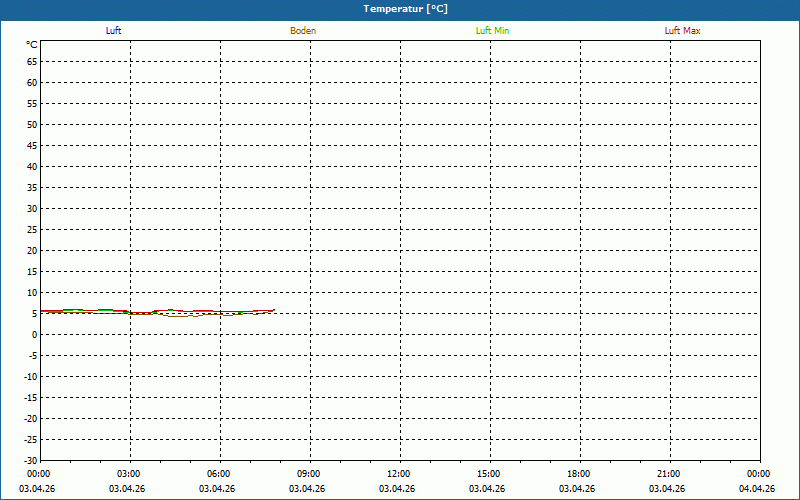Viewport: 800px width, 500px height.
Task: Click the 12:00 time axis label
Action: pyautogui.click(x=398, y=474)
